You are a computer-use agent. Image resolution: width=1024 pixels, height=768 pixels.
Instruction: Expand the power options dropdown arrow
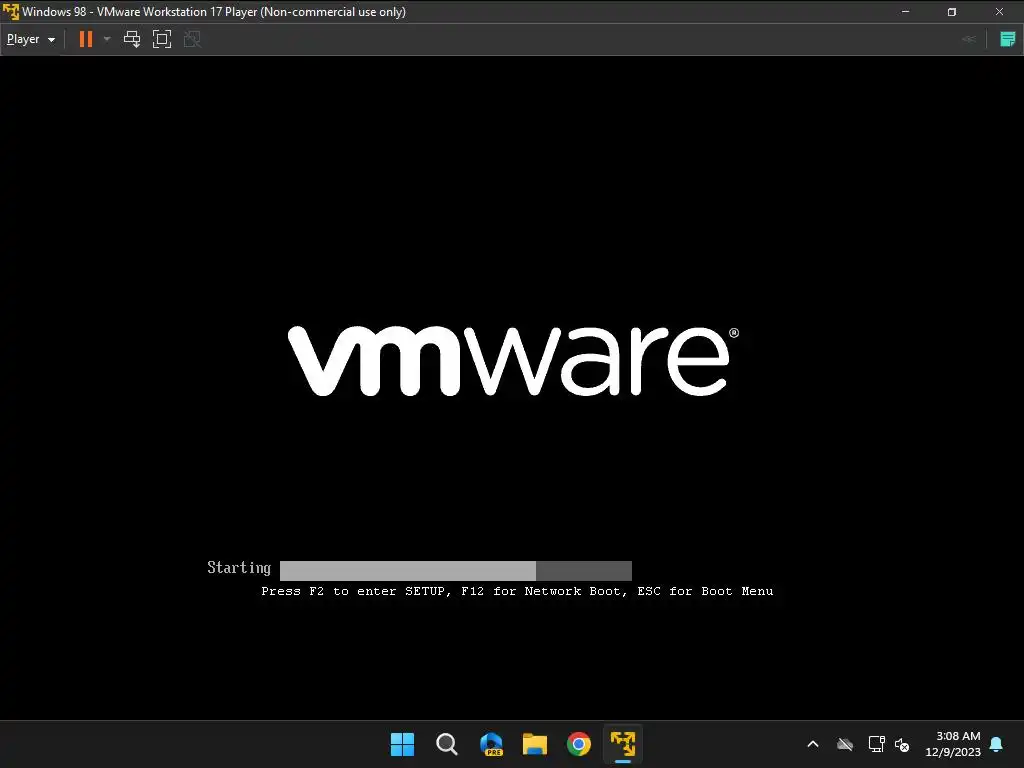(107, 39)
